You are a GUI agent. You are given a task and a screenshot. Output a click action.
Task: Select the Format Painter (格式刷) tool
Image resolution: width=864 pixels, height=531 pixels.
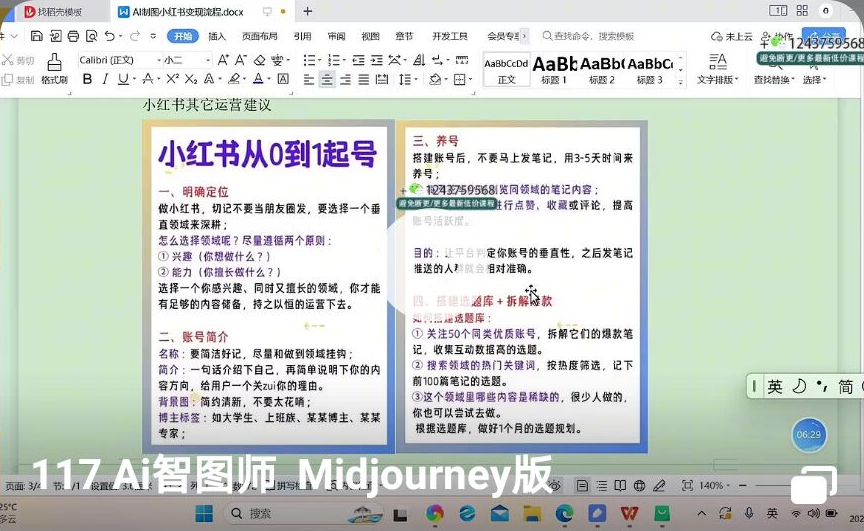coord(54,69)
